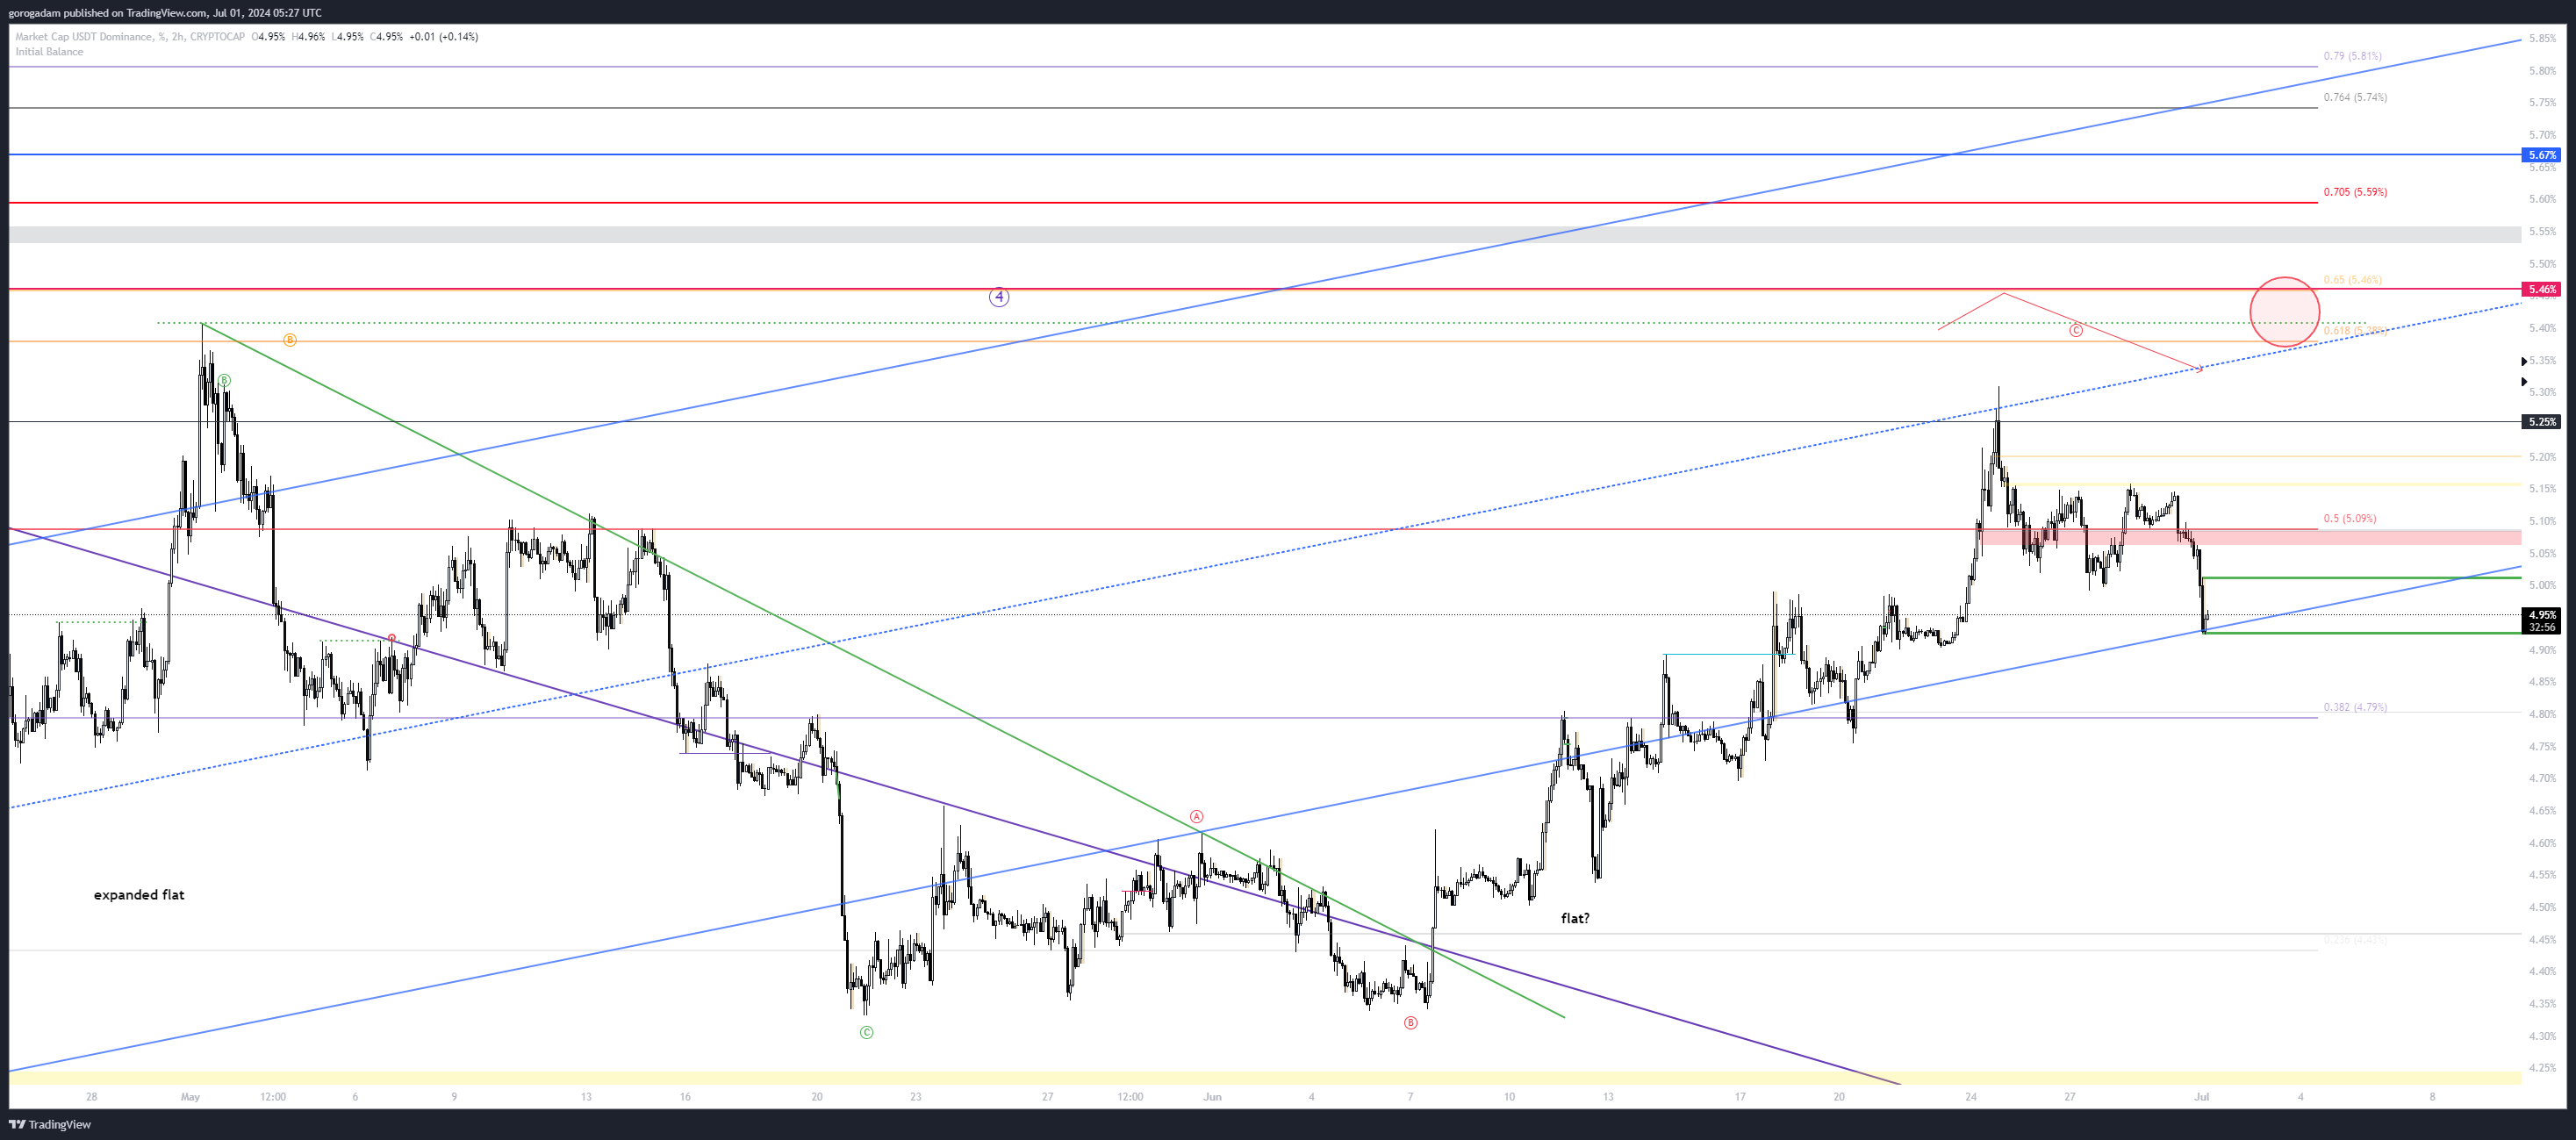Click the red circled C marker under the arrow path
Image resolution: width=2576 pixels, height=1140 pixels.
[2075, 330]
